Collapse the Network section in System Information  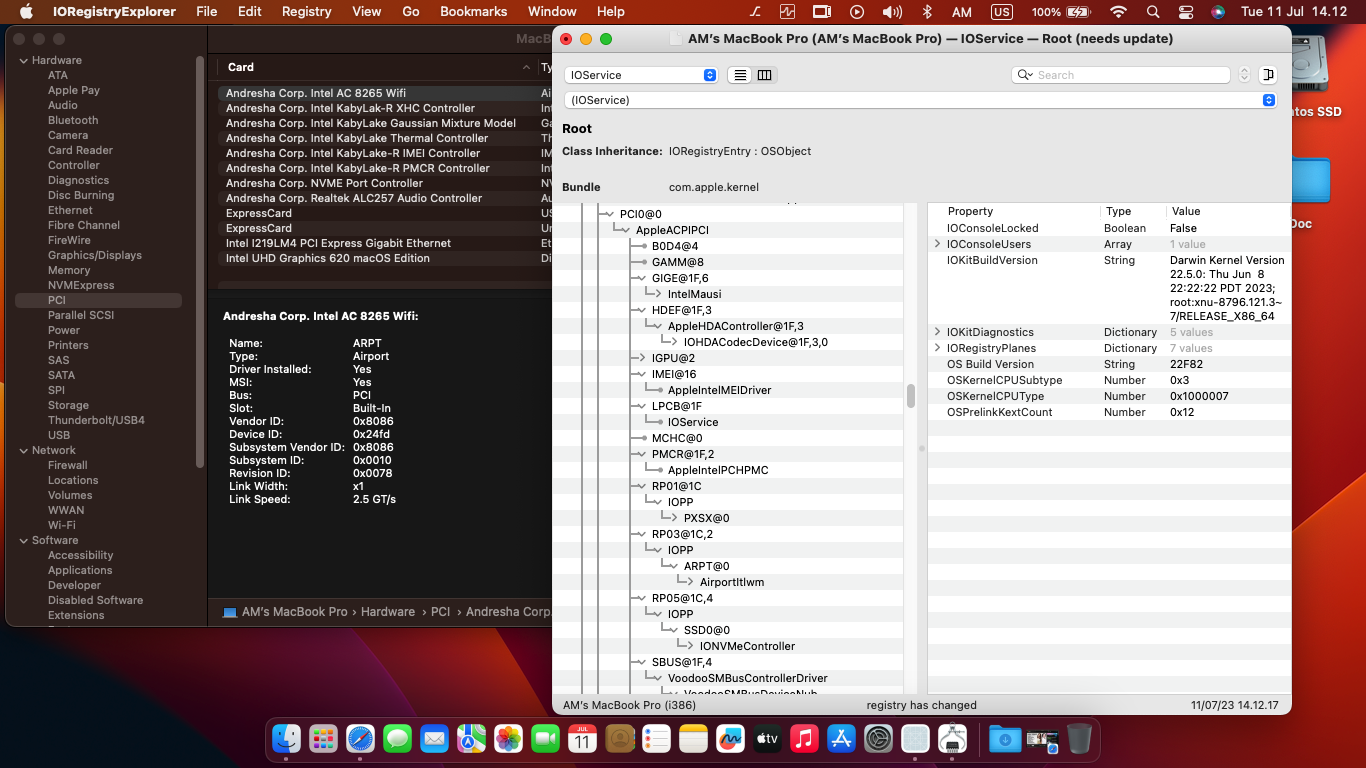23,450
